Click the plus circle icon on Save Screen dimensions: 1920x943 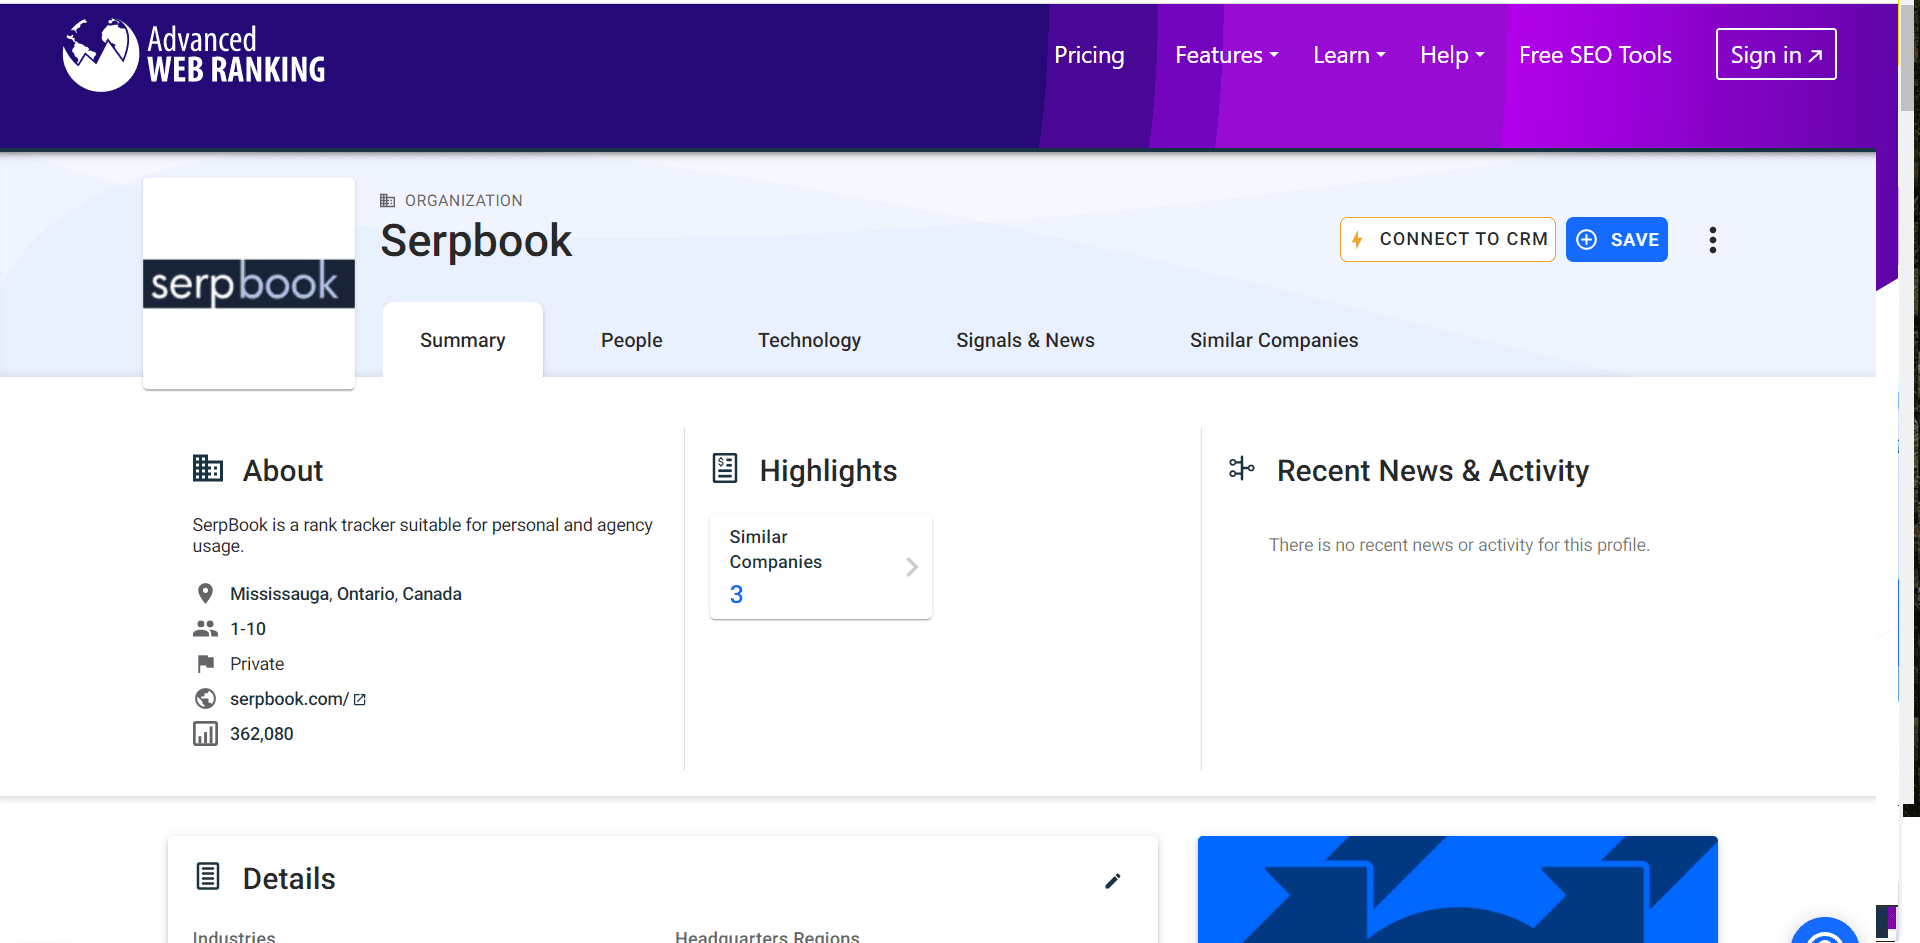[x=1587, y=240]
